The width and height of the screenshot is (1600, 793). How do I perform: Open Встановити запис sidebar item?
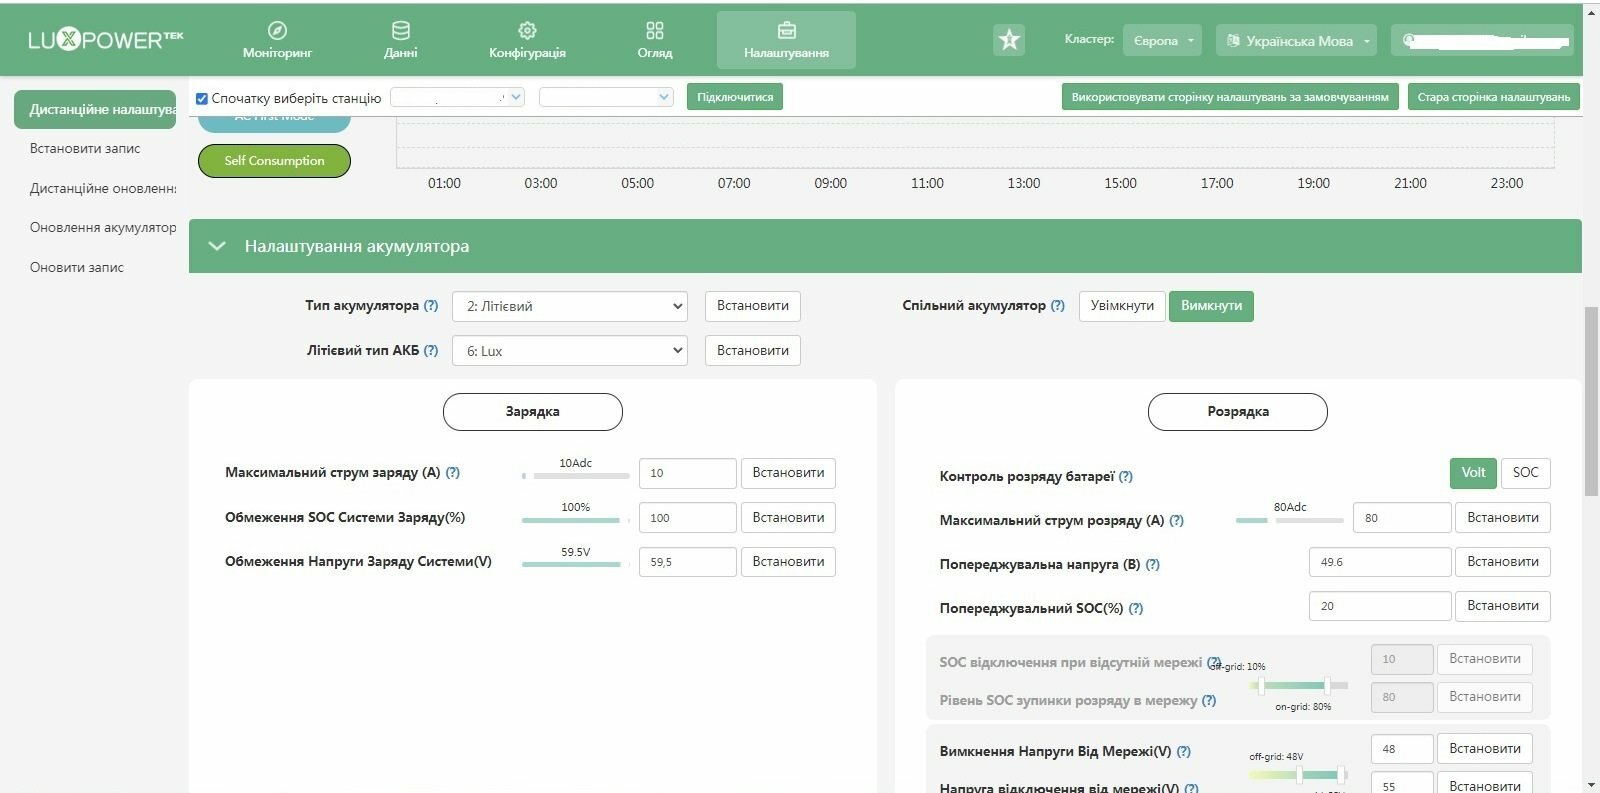(x=85, y=149)
